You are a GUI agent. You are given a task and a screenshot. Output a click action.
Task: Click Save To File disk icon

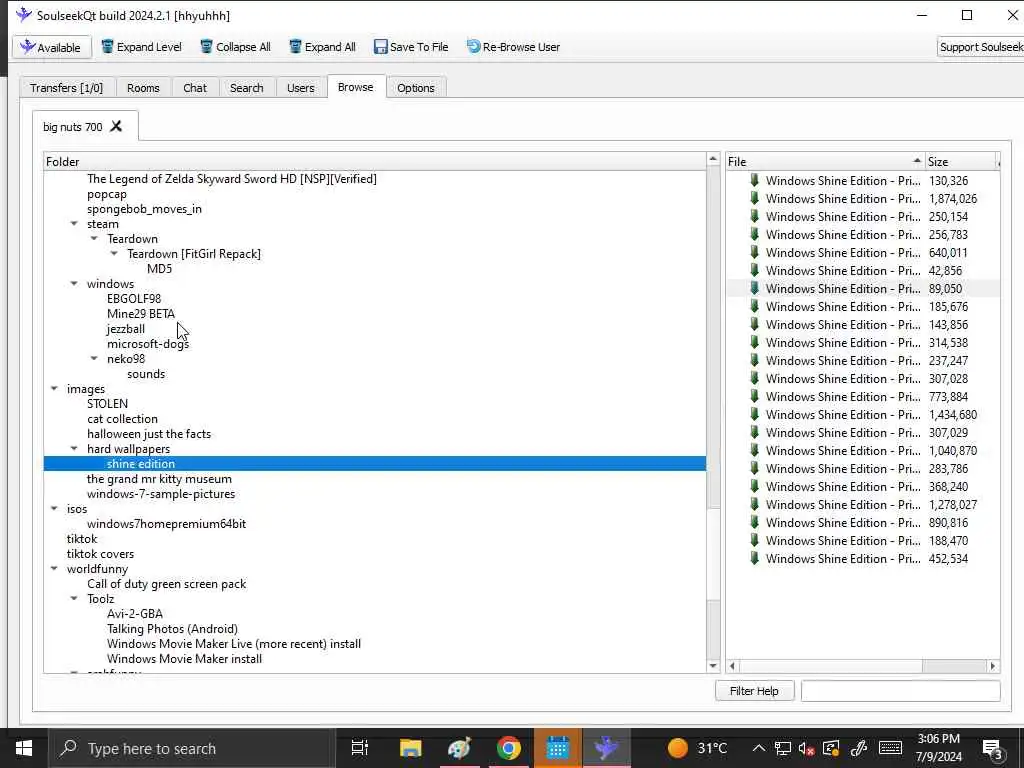(381, 46)
